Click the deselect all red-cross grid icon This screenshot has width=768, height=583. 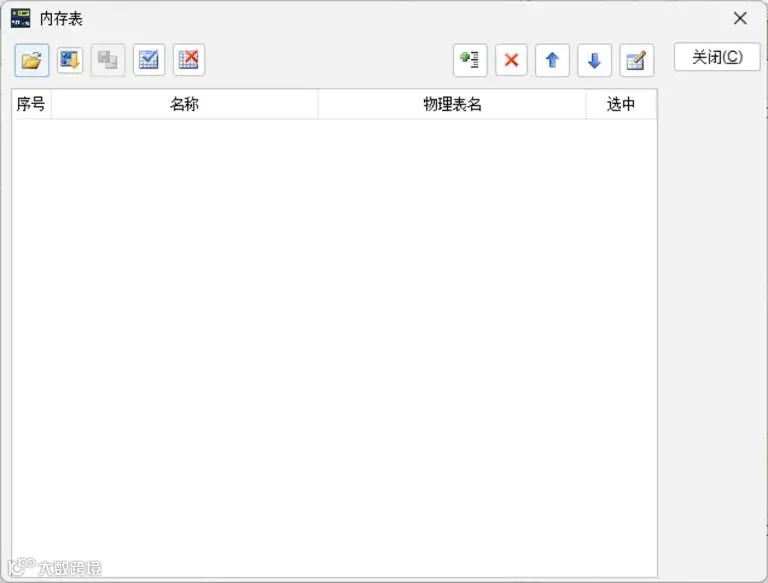[189, 60]
